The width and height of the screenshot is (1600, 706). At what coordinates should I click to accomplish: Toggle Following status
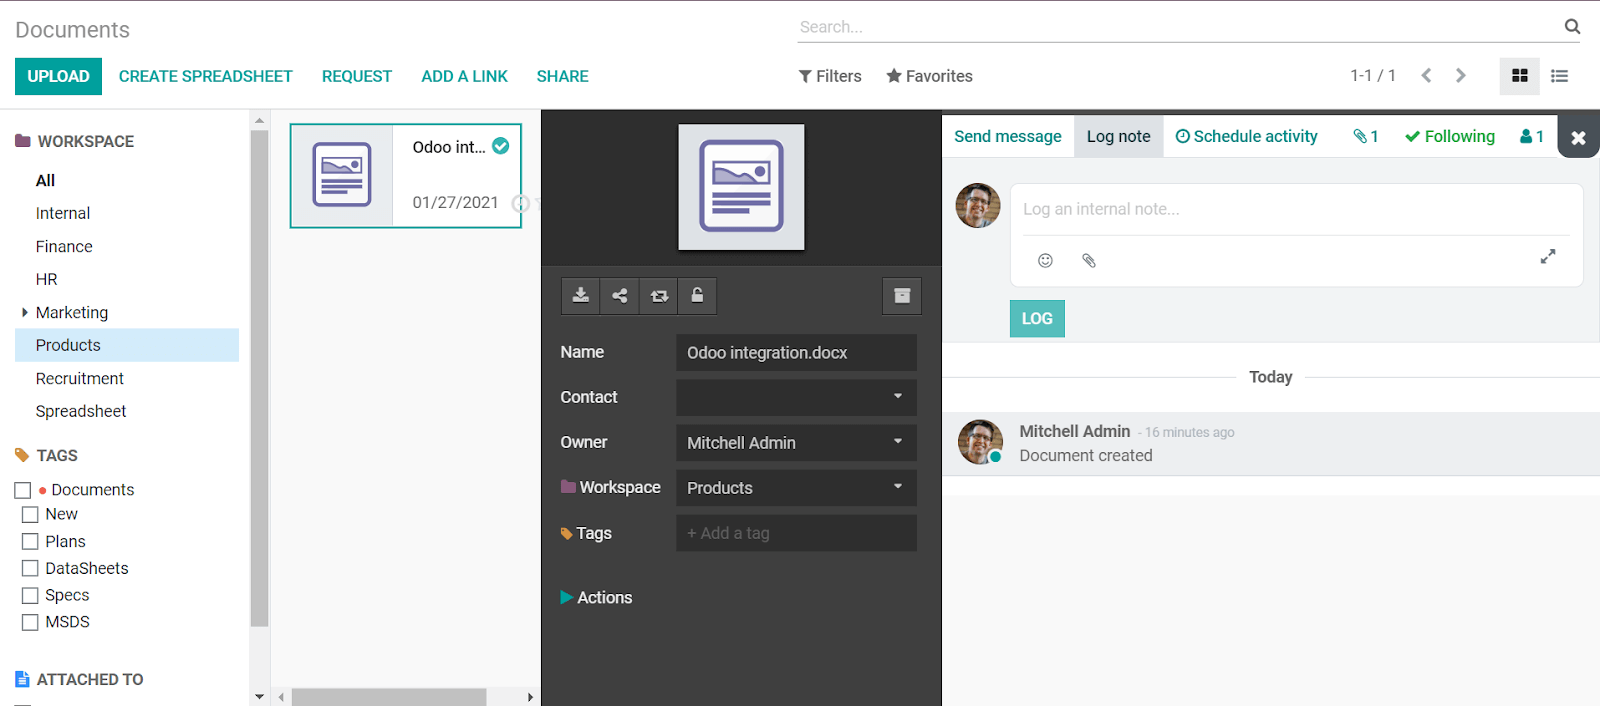[x=1450, y=137]
